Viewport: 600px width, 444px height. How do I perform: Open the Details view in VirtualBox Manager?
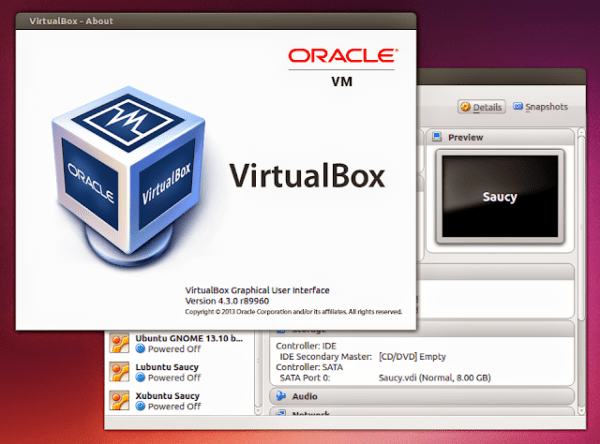coord(481,107)
